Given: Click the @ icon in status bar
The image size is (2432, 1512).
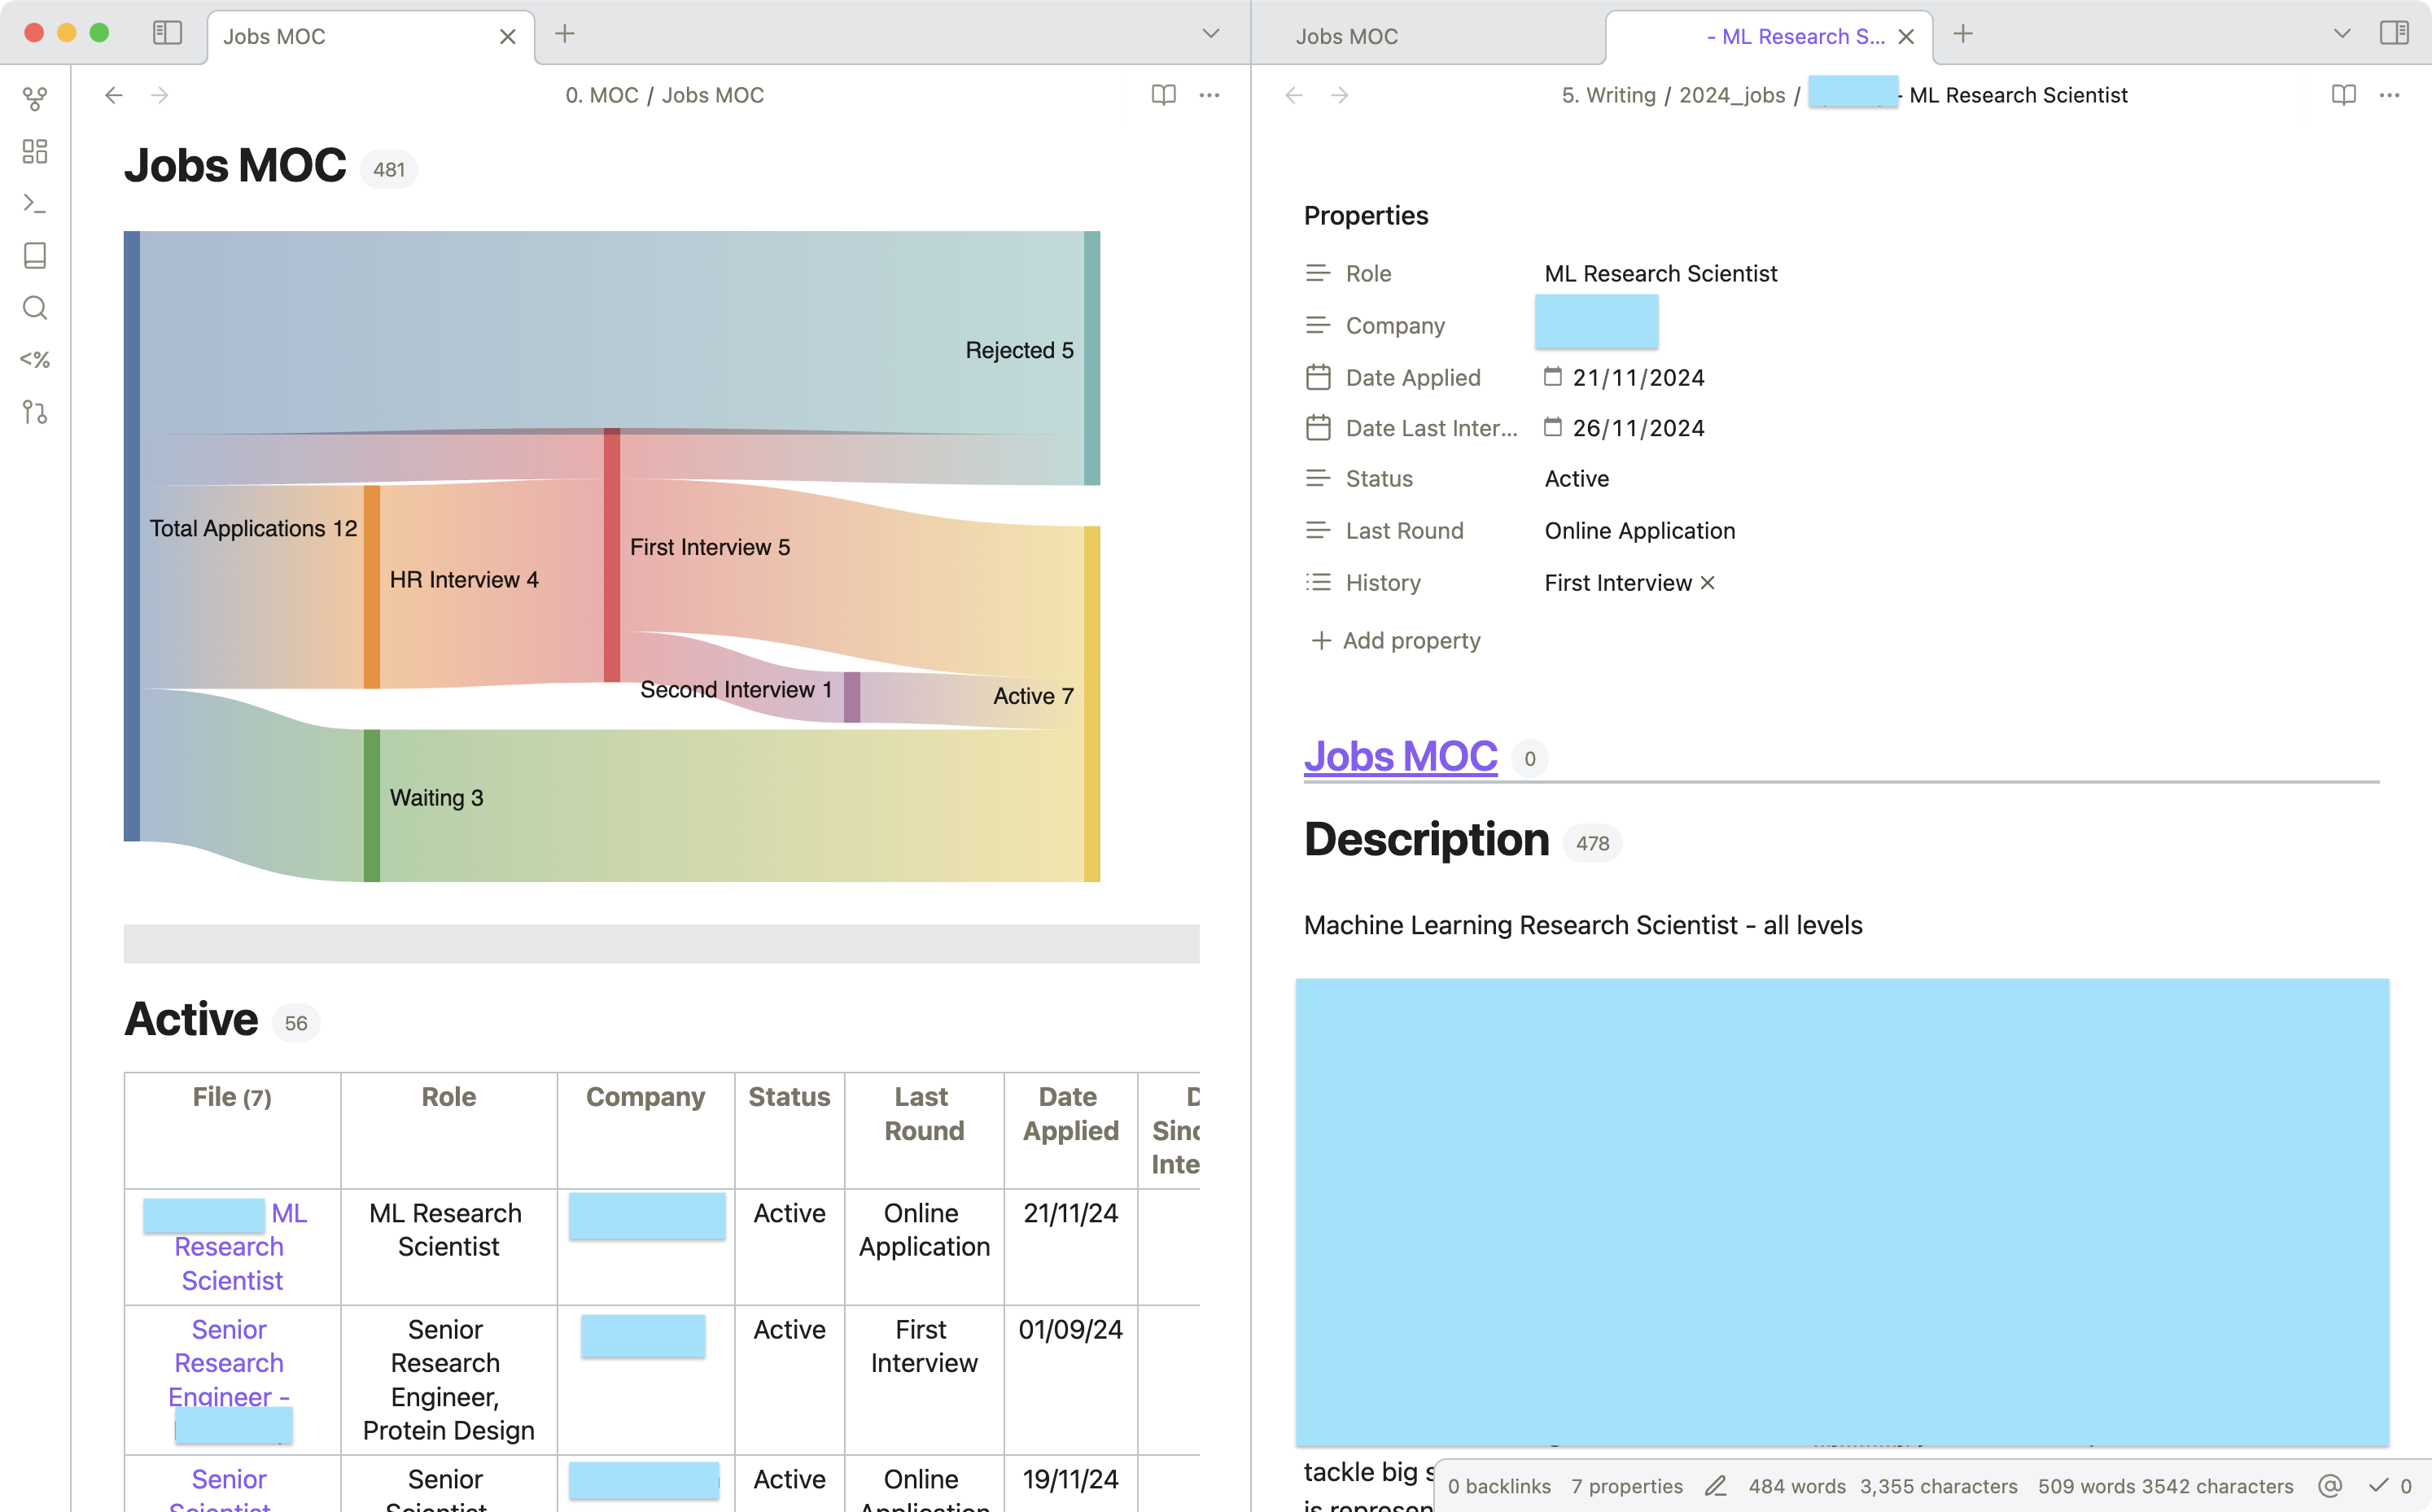Looking at the screenshot, I should (2330, 1486).
